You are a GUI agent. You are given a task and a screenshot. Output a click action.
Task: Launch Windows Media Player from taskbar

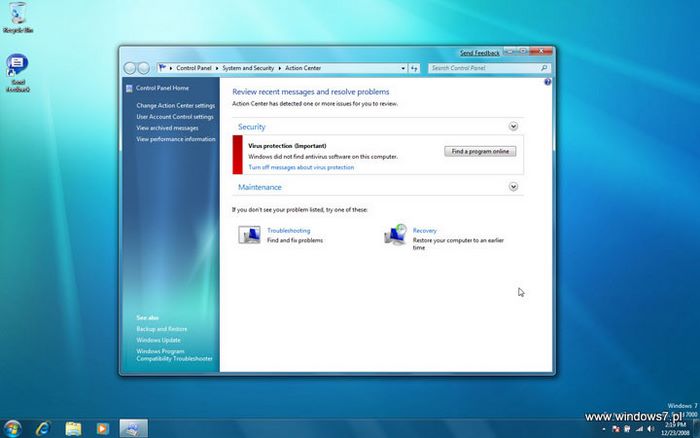click(x=102, y=429)
